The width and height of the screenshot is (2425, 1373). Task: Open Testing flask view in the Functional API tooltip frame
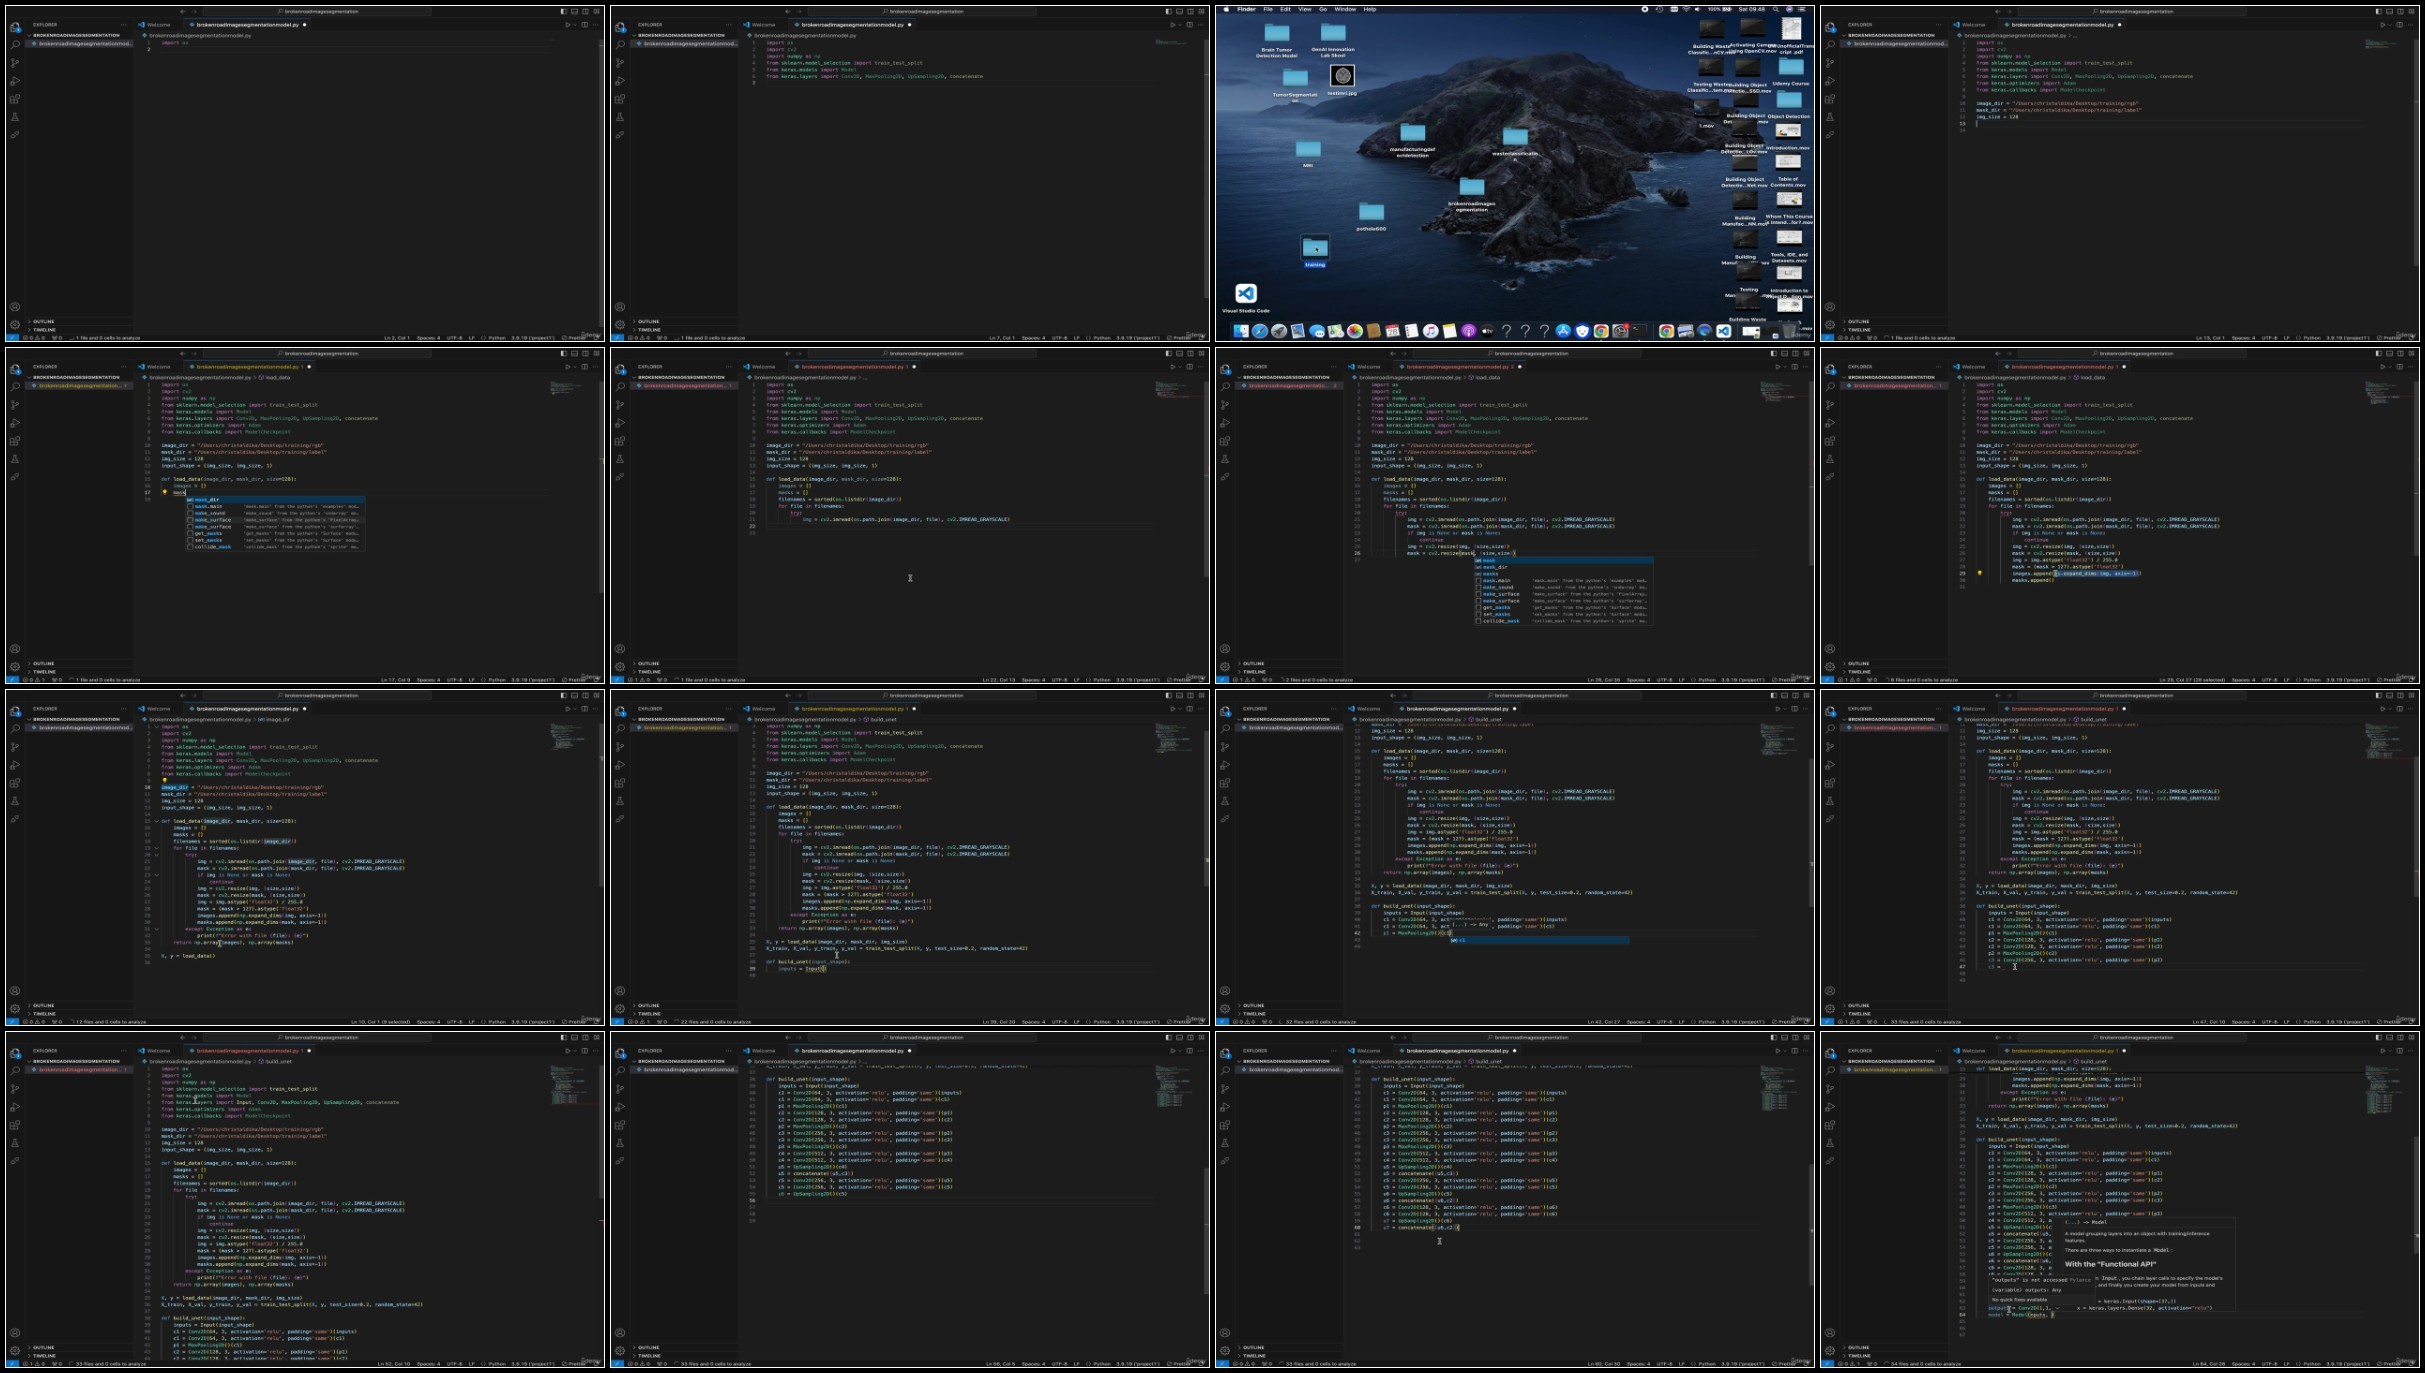(1831, 1142)
